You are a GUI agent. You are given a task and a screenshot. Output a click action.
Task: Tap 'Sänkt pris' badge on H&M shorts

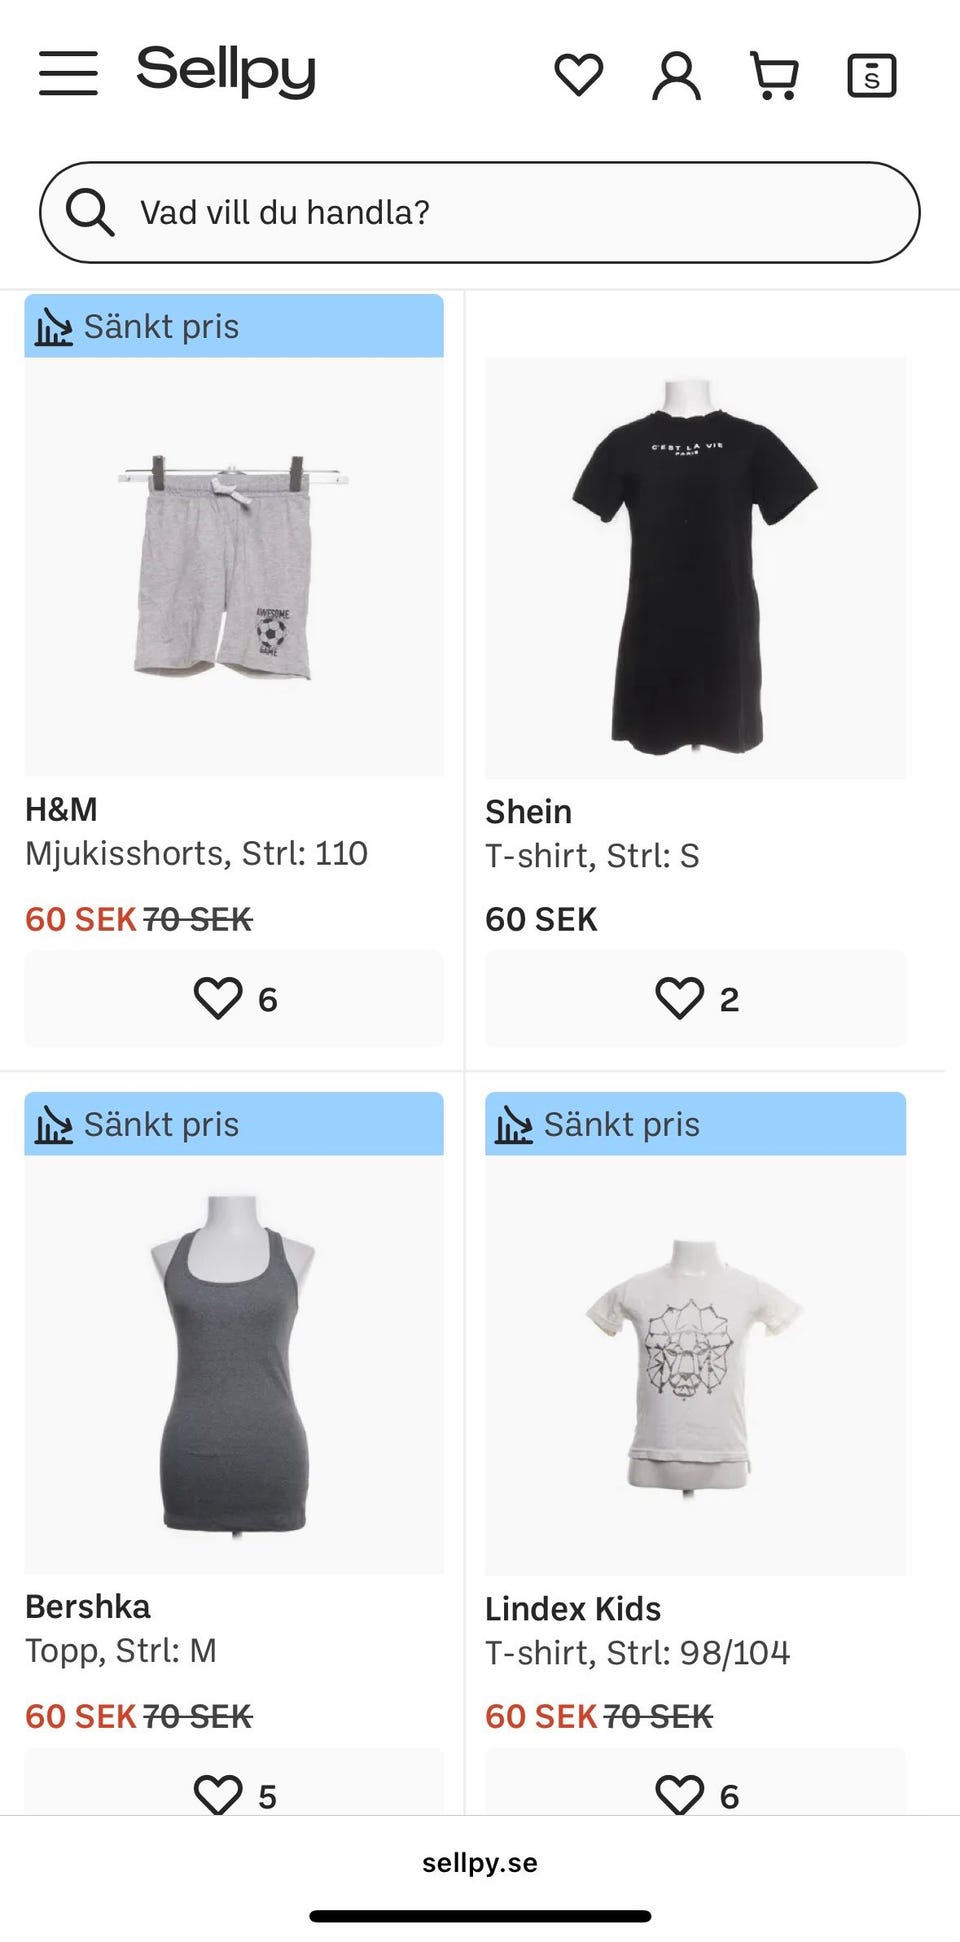[234, 326]
